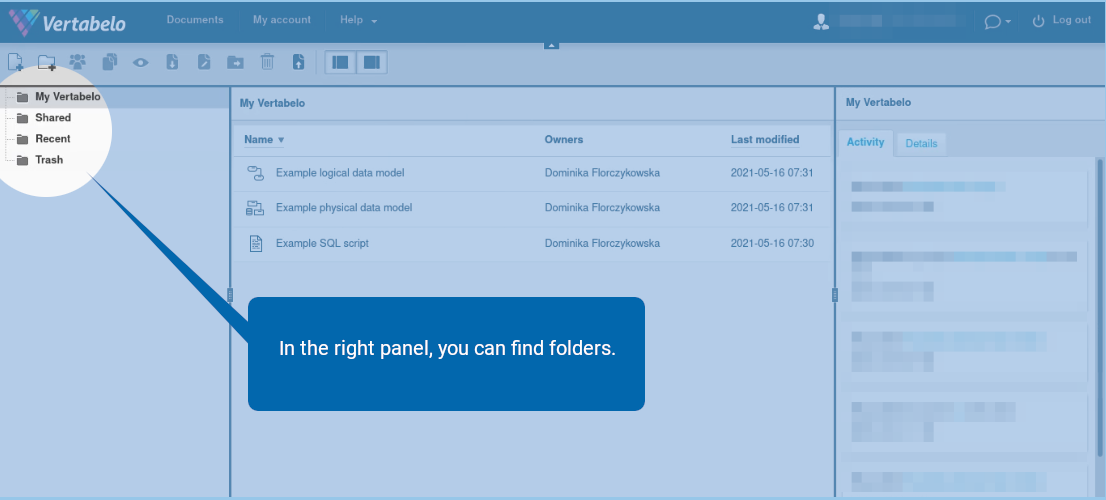Click the rename pencil document icon
The image size is (1106, 500).
[204, 62]
